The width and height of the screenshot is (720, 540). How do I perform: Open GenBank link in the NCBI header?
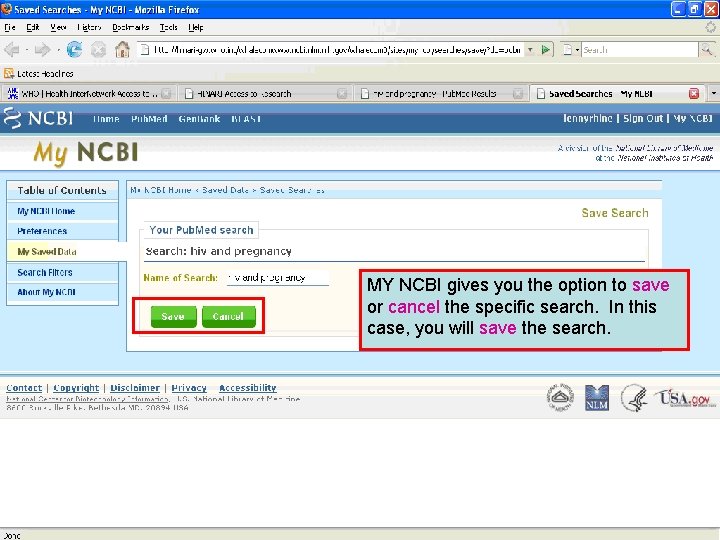[199, 119]
